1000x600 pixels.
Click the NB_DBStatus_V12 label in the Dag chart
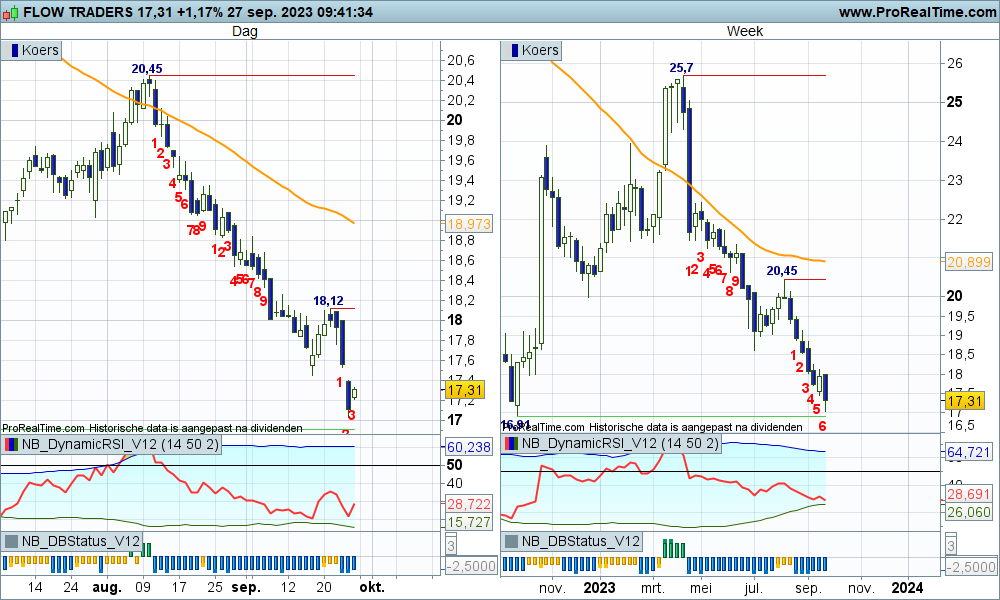point(80,541)
